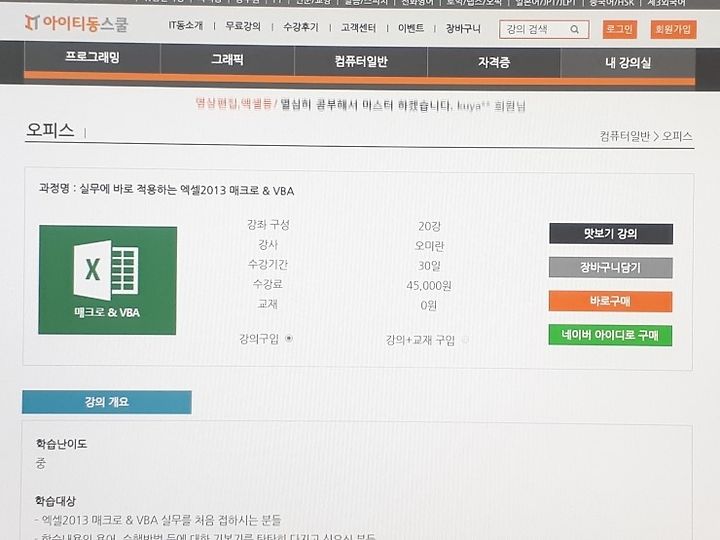Click the 학습대상 heading
The image size is (720, 540).
(56, 501)
